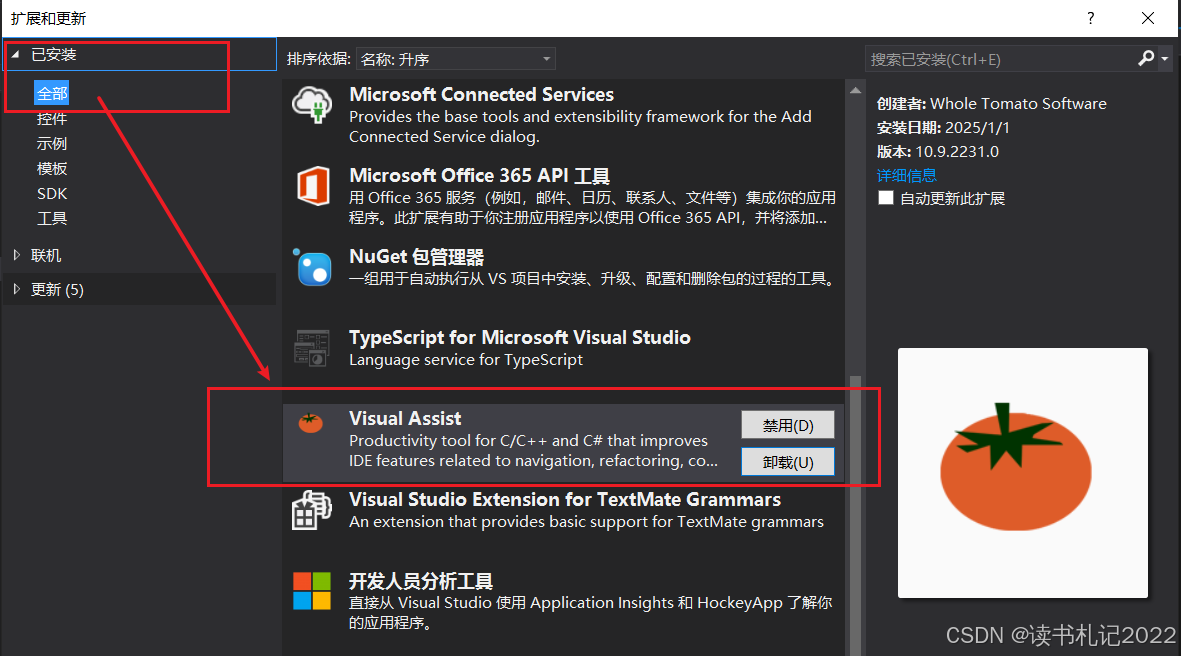The height and width of the screenshot is (656, 1181).
Task: Select the 工具 category
Action: click(52, 218)
